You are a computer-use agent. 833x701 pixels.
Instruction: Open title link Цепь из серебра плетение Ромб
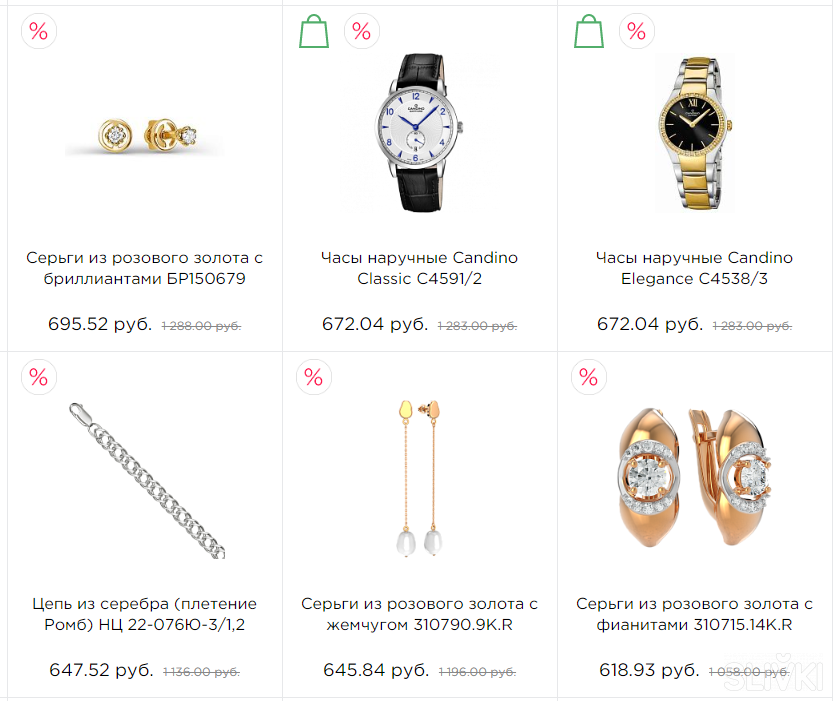(x=144, y=614)
